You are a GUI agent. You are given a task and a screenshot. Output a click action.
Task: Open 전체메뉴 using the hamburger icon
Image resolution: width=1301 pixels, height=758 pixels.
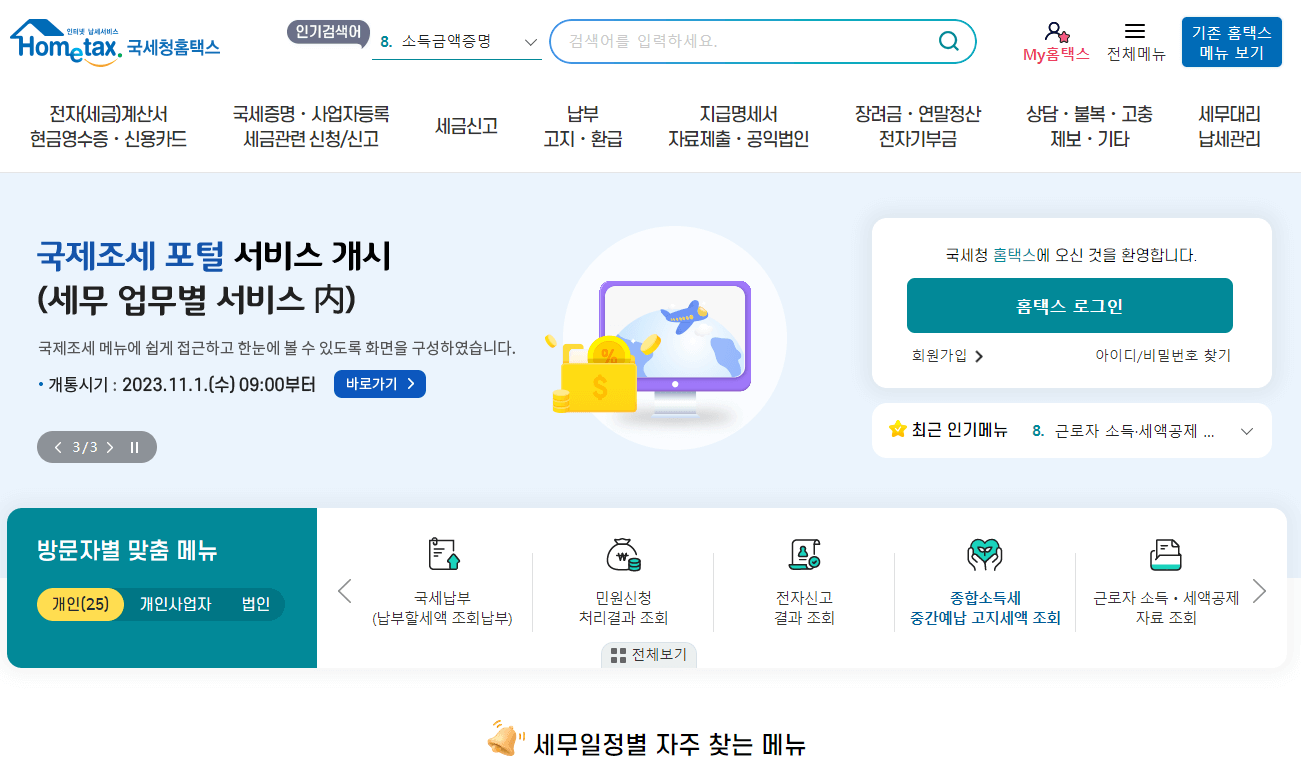[1135, 29]
